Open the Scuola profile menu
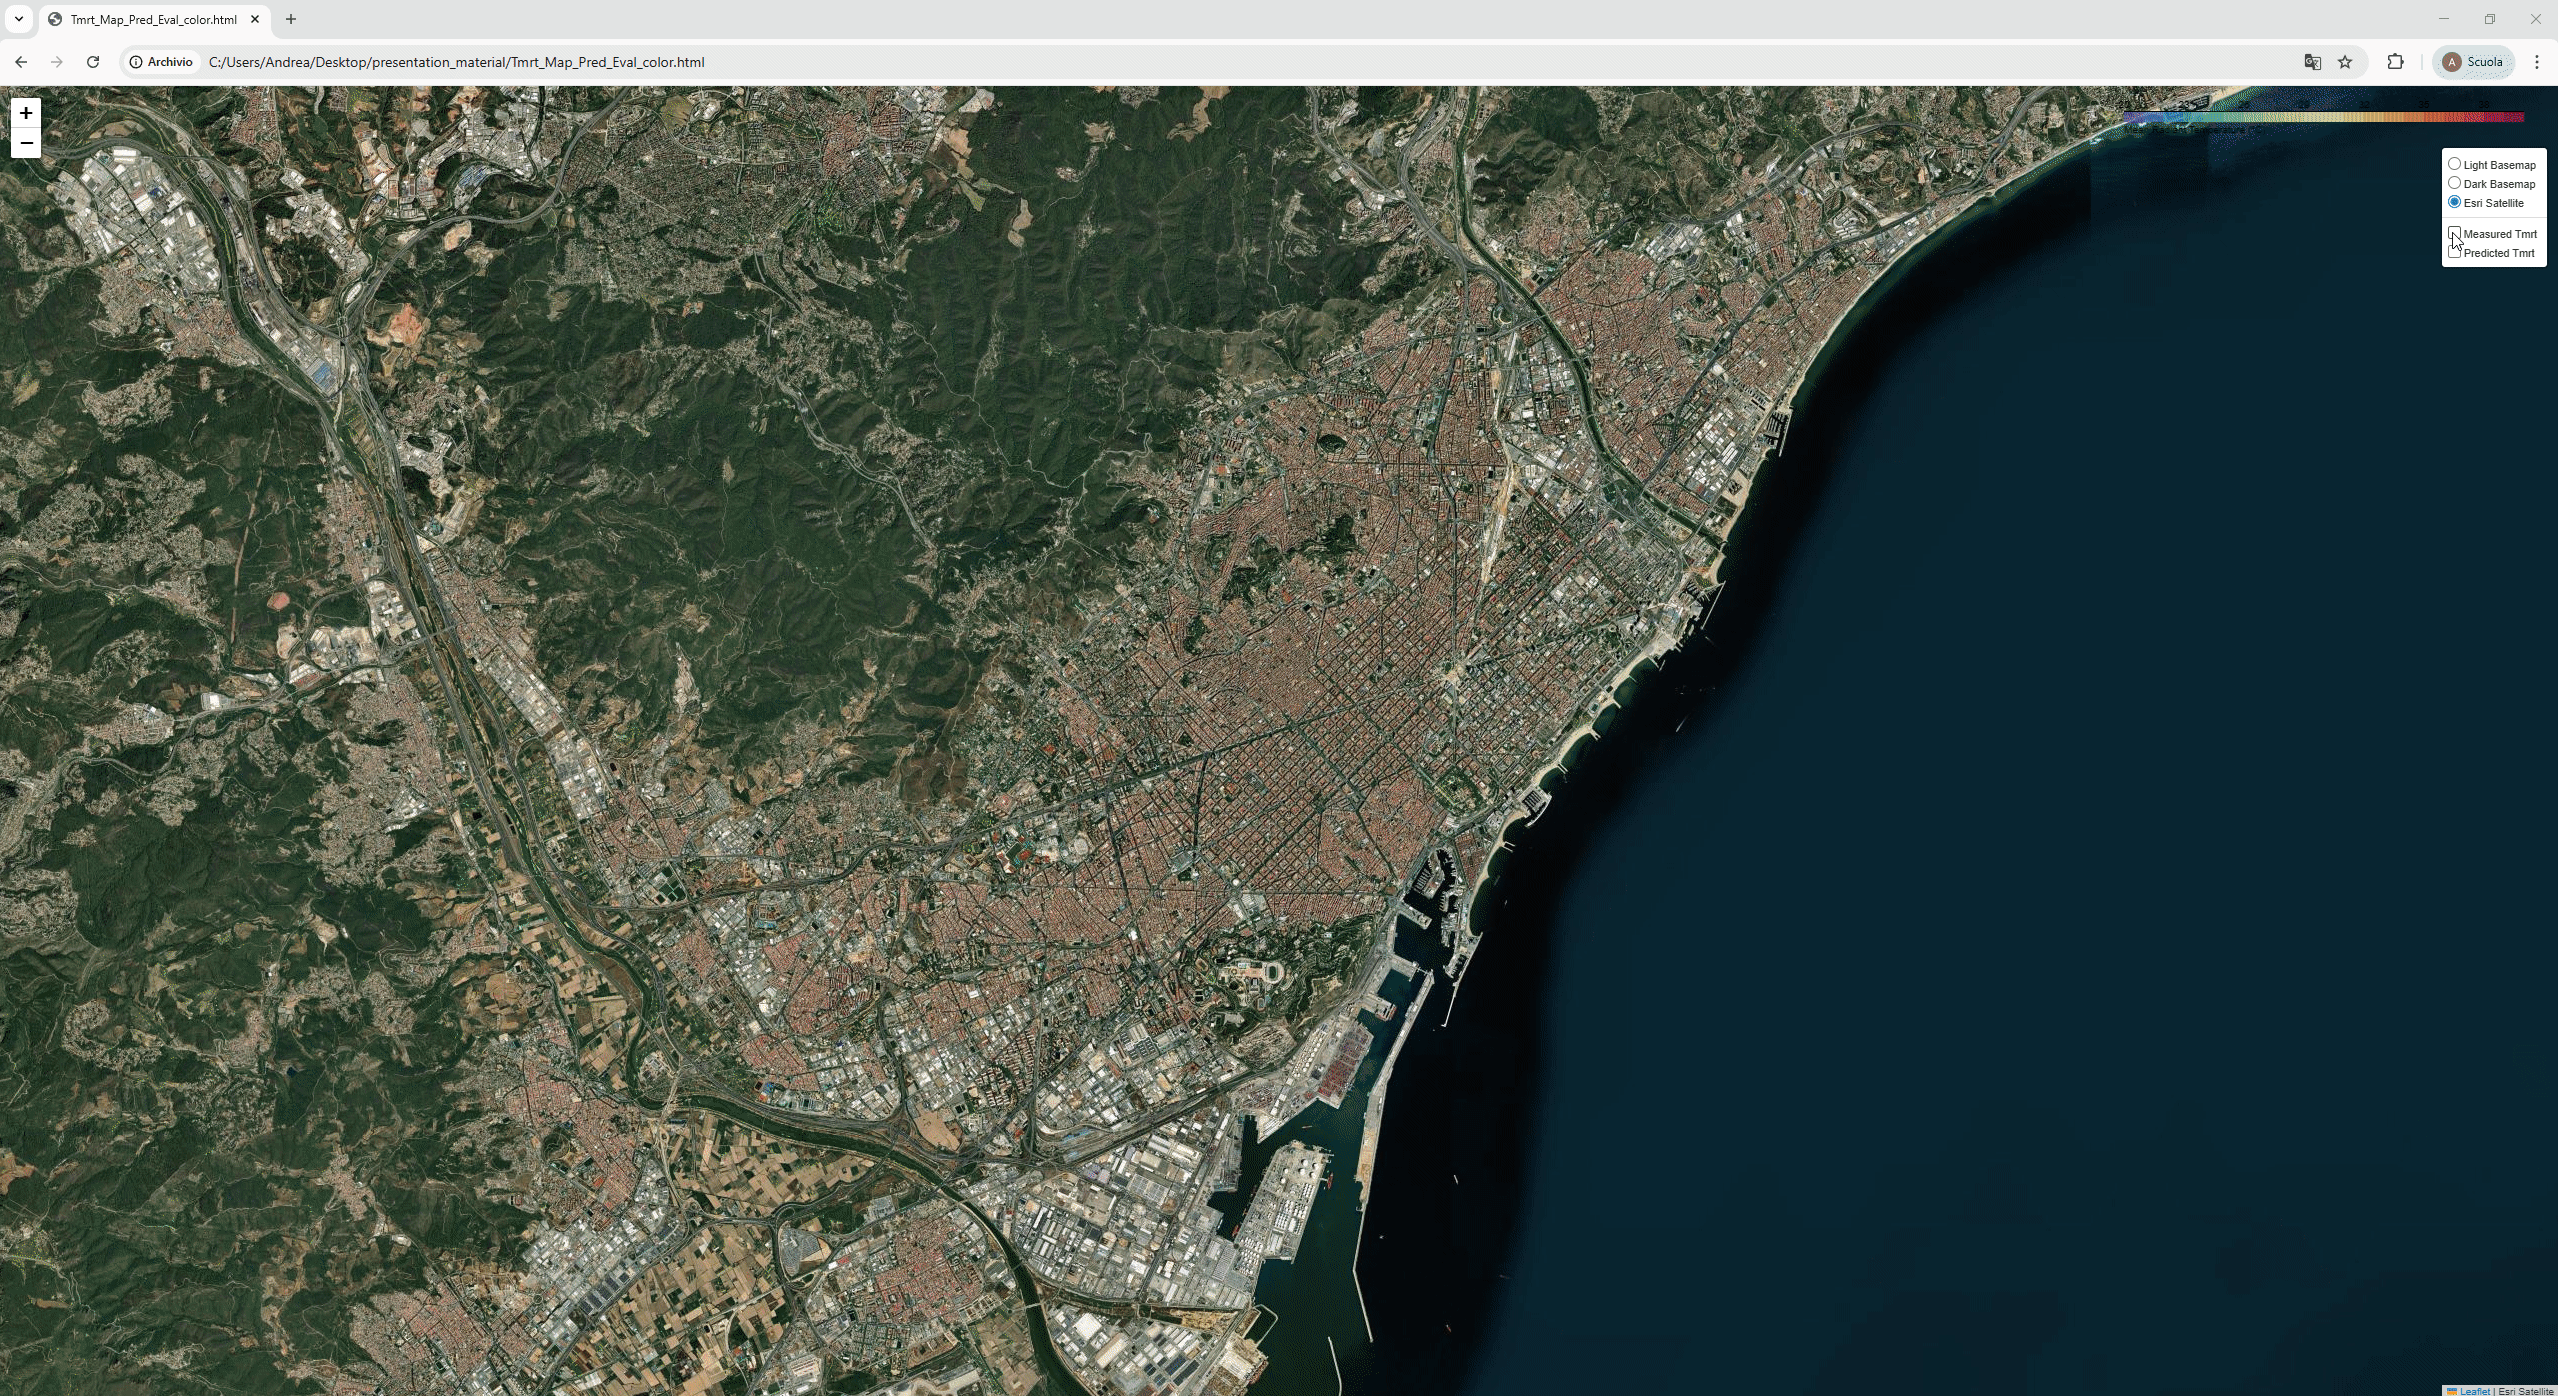 pyautogui.click(x=2473, y=62)
